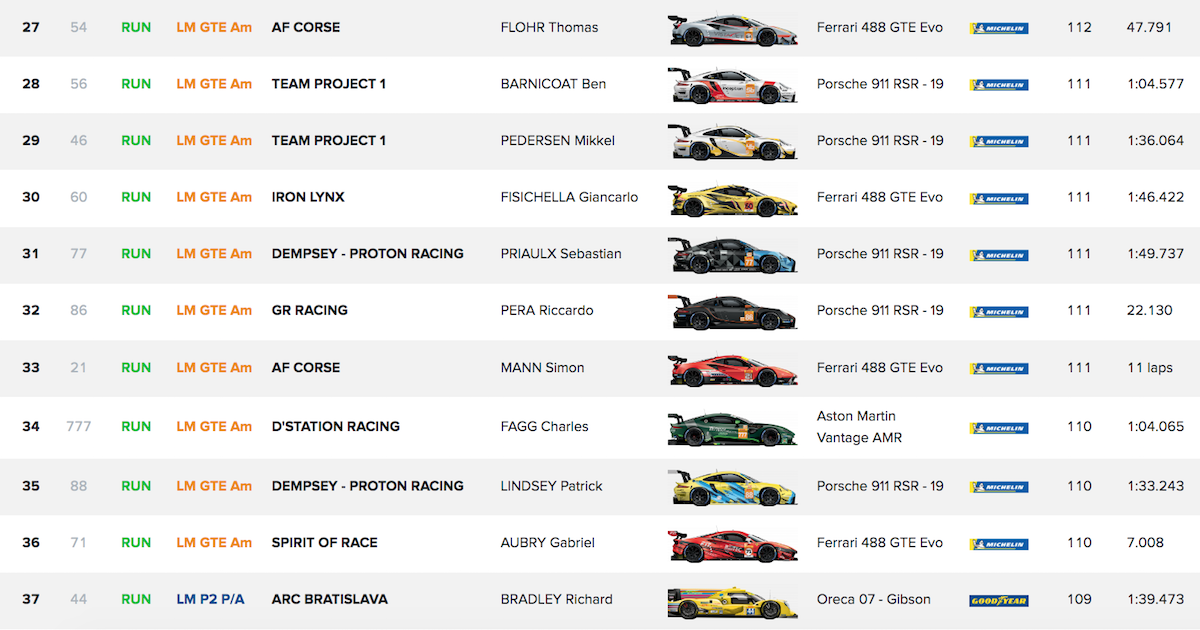1200x630 pixels.
Task: Click Michelin logo in Flohr's row
Action: click(998, 28)
